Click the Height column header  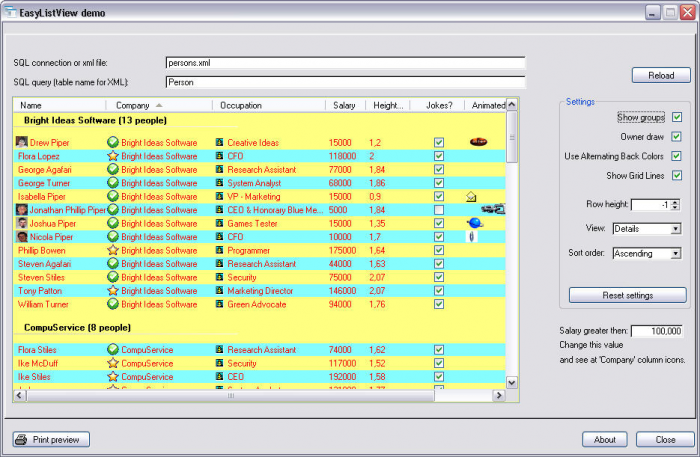[388, 105]
